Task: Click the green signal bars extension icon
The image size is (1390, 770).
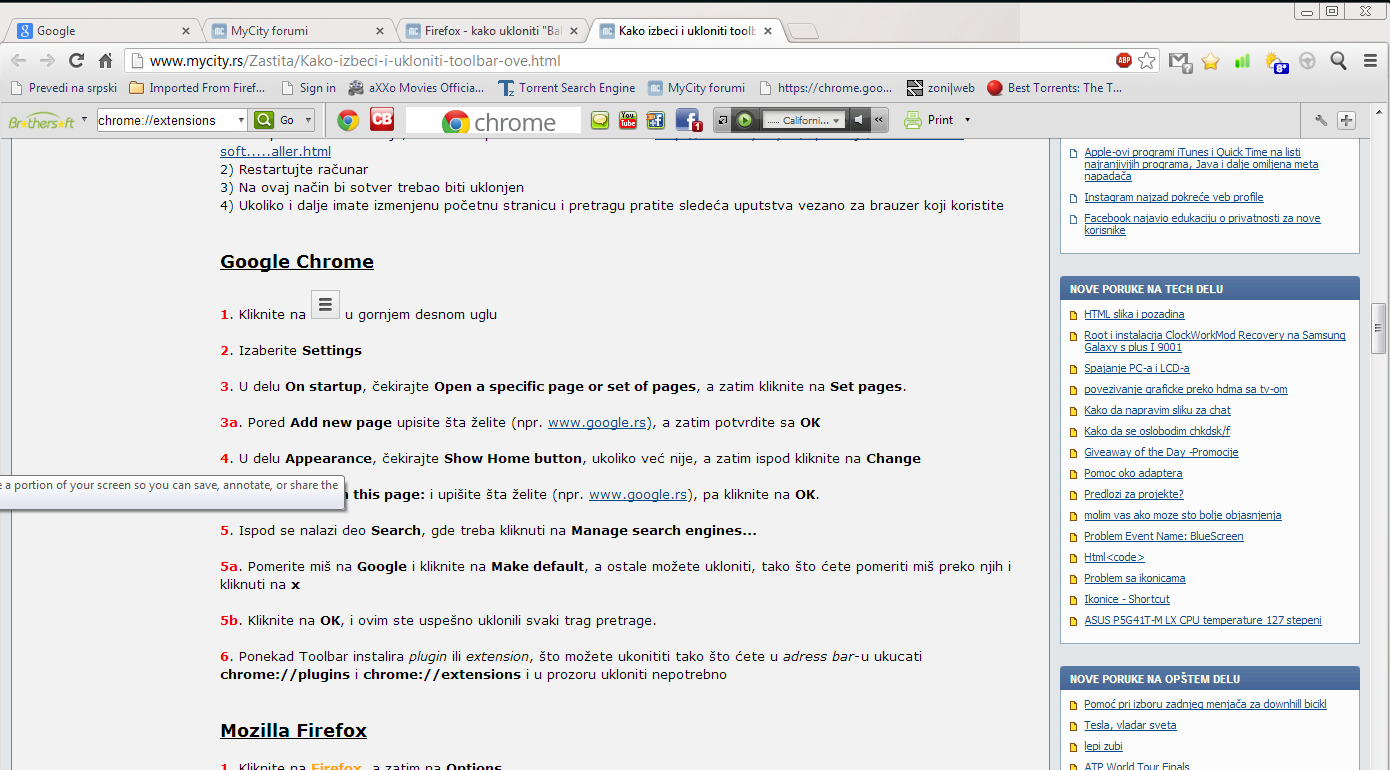Action: pos(1242,61)
